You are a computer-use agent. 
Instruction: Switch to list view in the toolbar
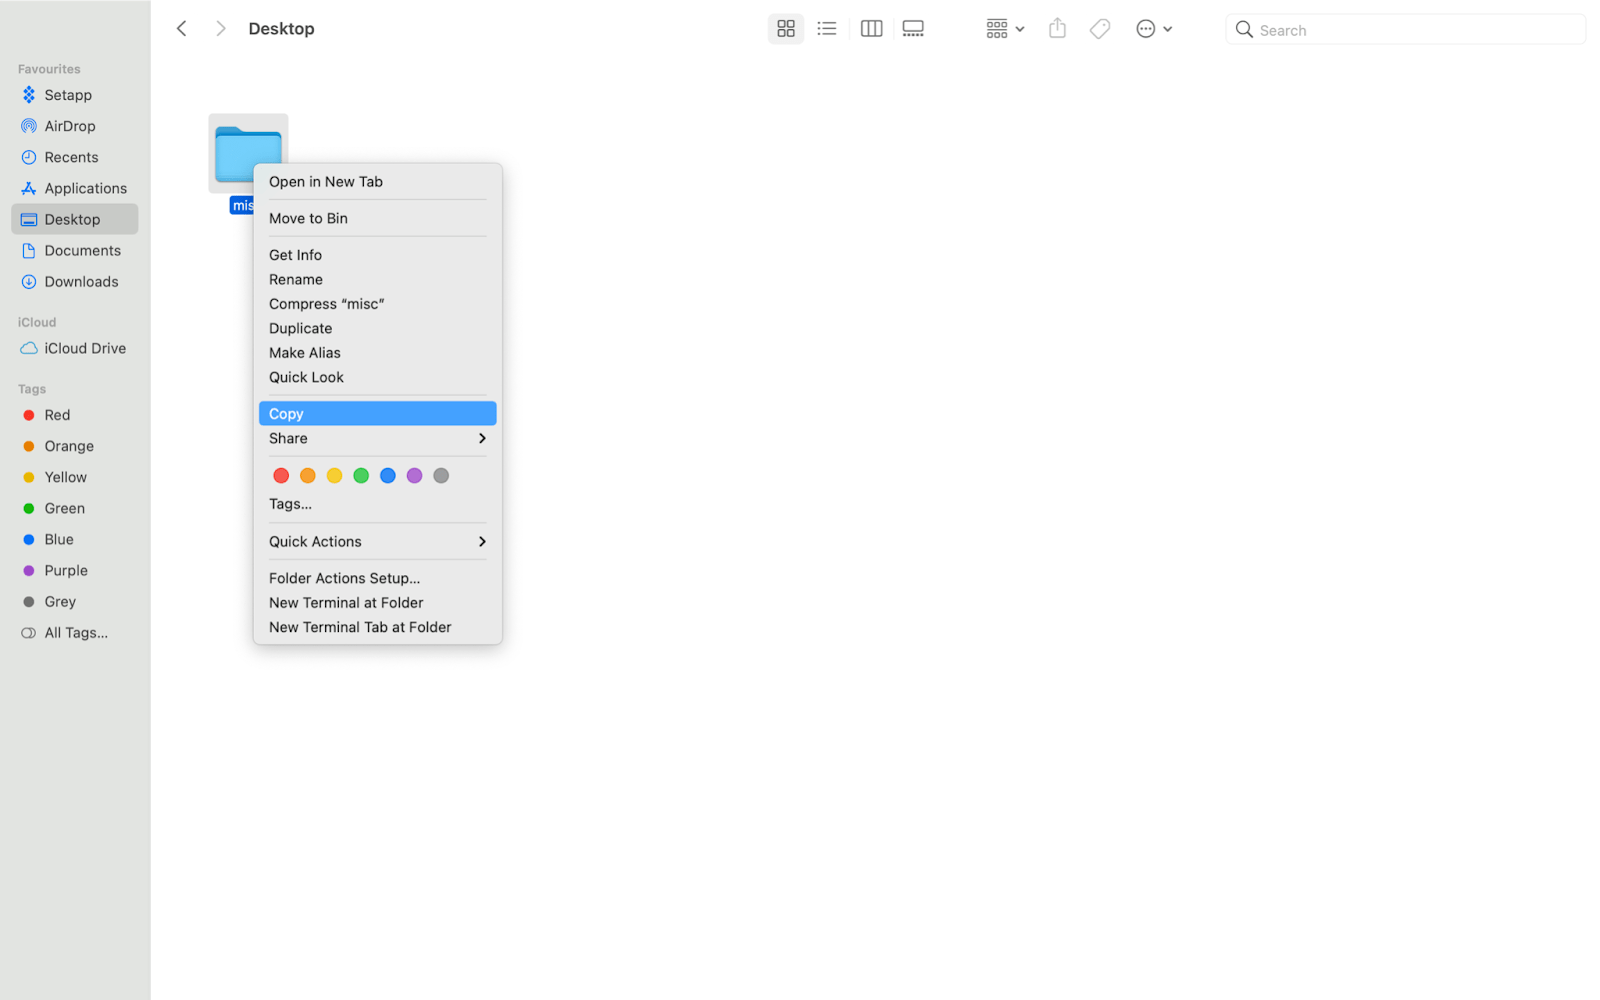click(827, 28)
